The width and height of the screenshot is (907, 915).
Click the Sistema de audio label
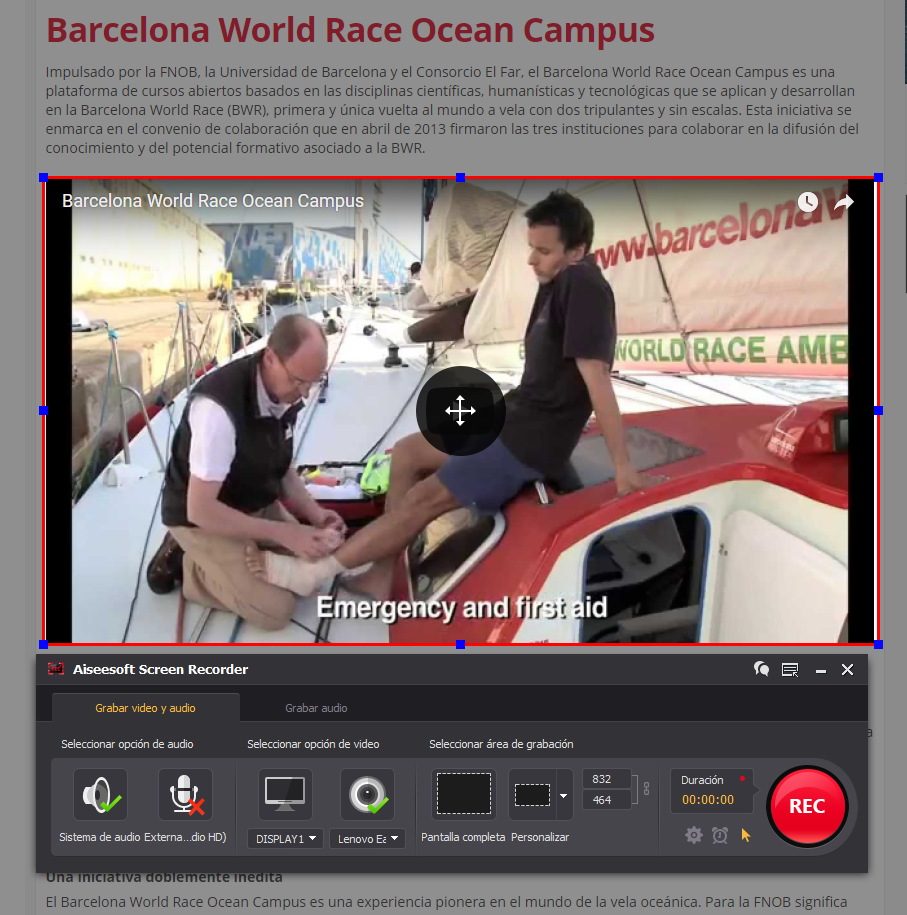[x=100, y=837]
